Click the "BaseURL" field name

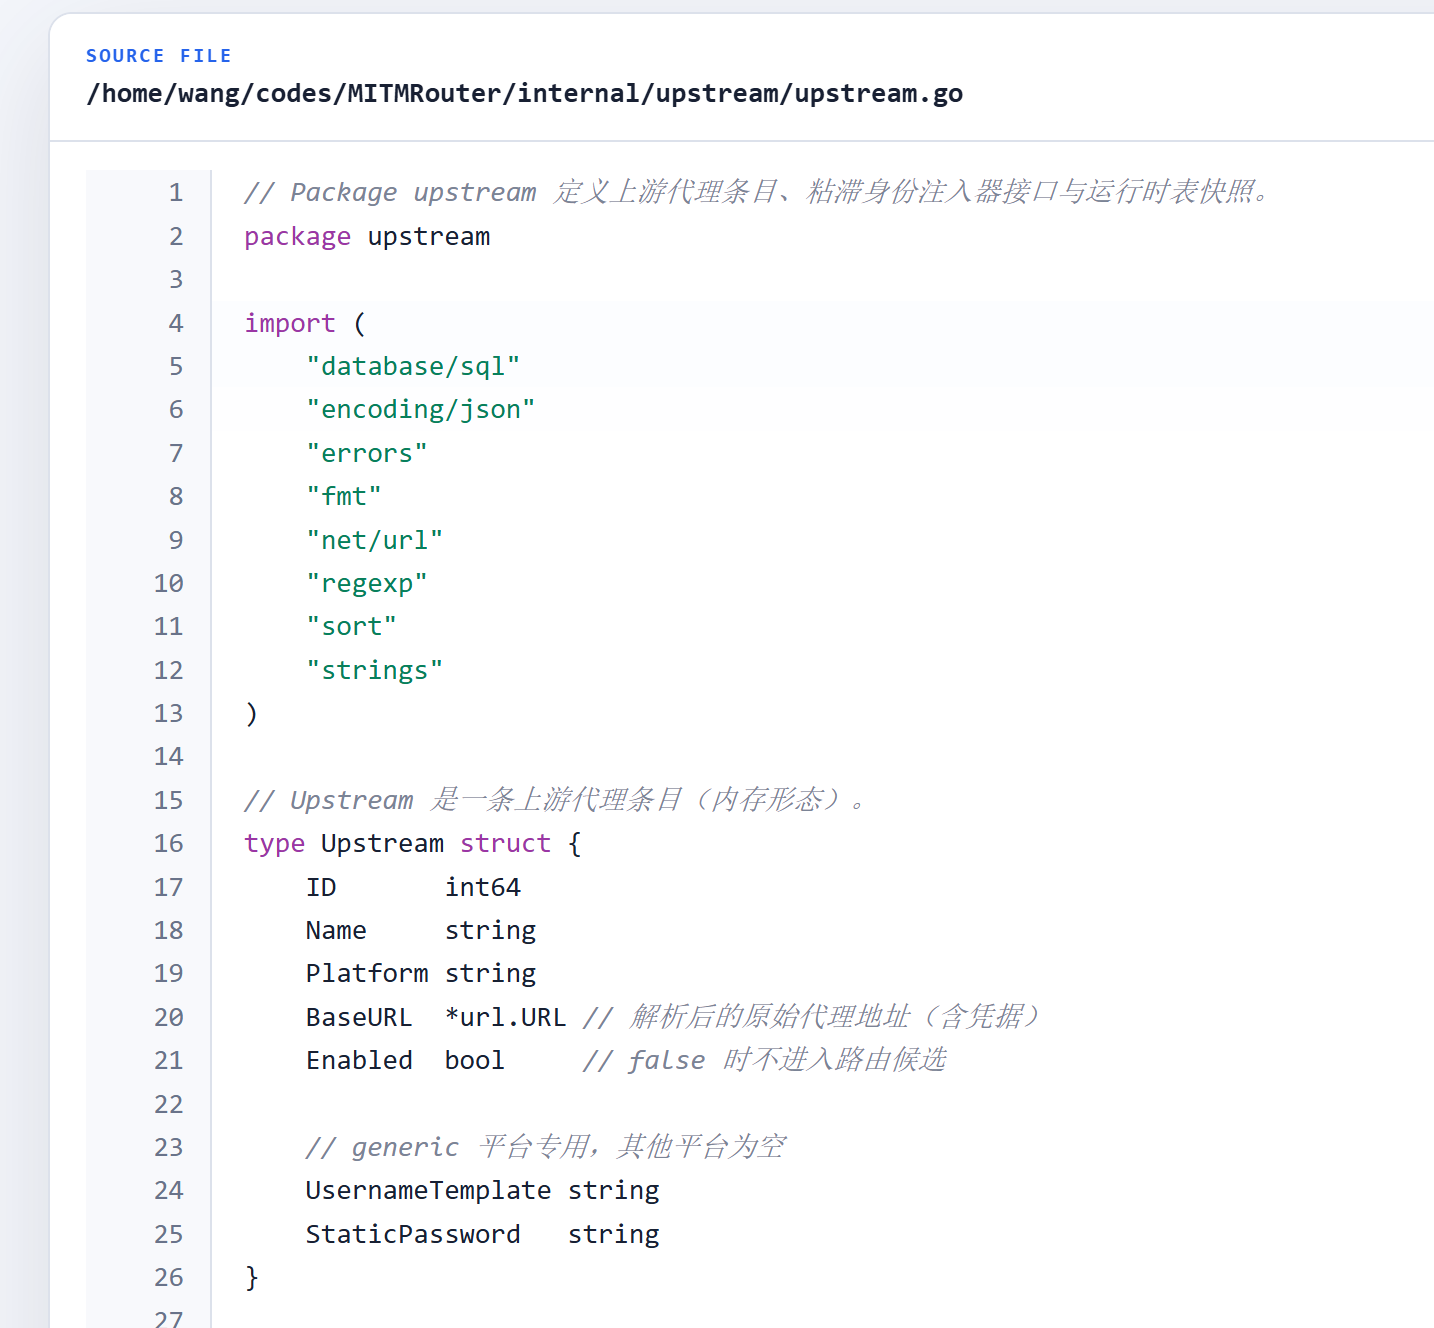(359, 1017)
